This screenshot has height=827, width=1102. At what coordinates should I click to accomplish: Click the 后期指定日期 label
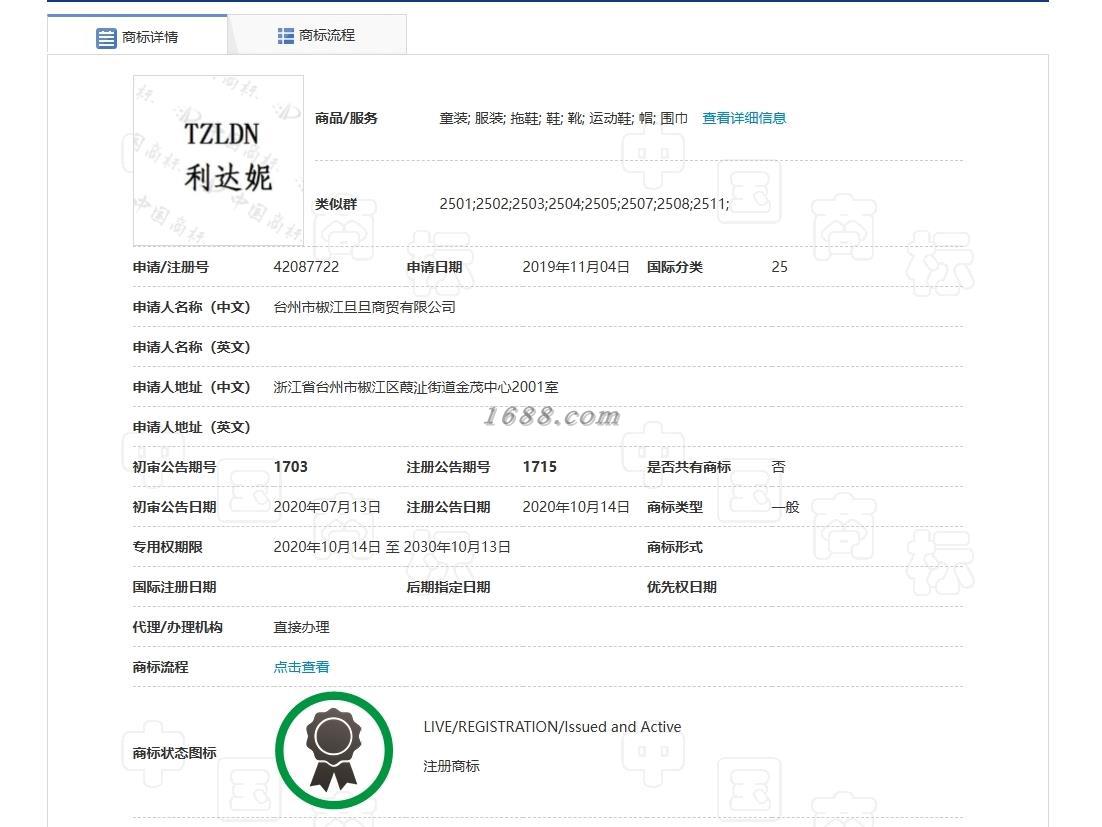(x=448, y=587)
